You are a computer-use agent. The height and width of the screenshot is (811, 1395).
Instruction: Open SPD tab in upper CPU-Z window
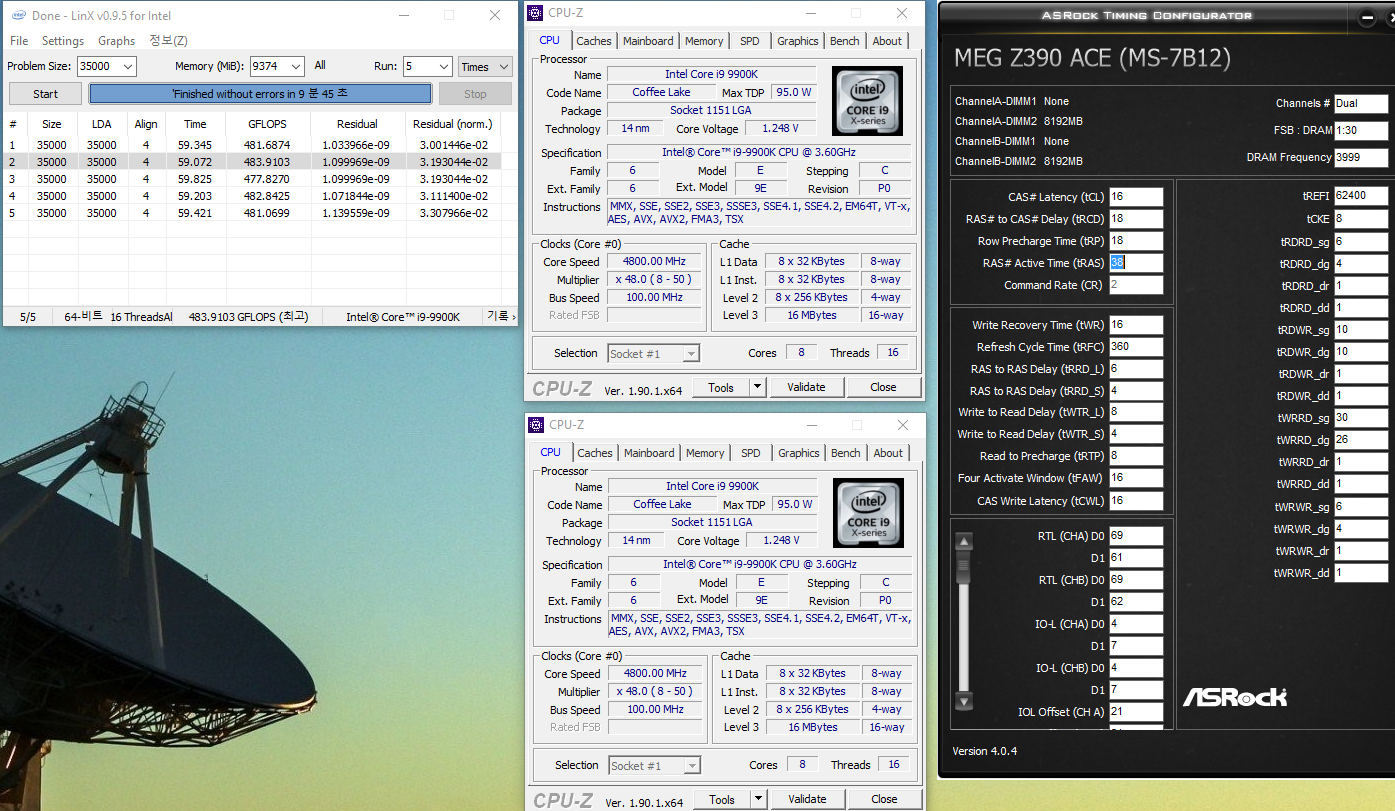coord(750,41)
